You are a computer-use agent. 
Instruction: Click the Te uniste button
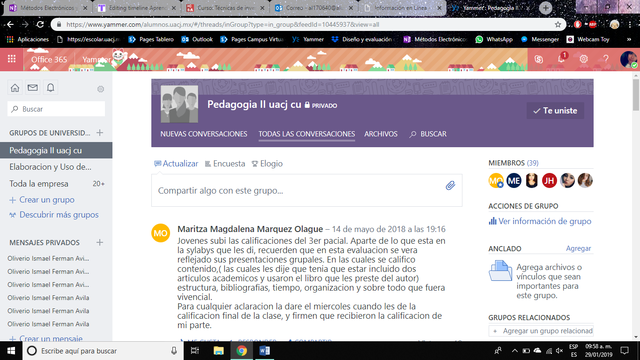pos(555,111)
